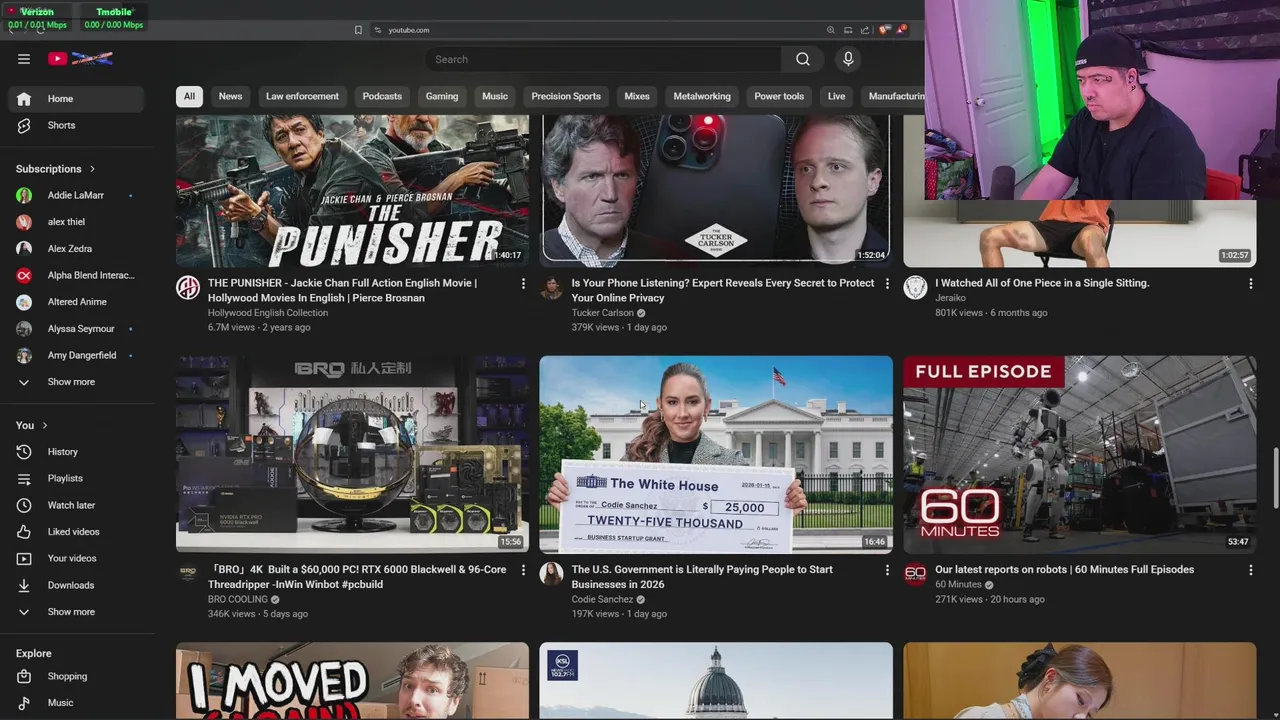The image size is (1280, 720).
Task: Select the Mixes filter chip
Action: (x=637, y=96)
